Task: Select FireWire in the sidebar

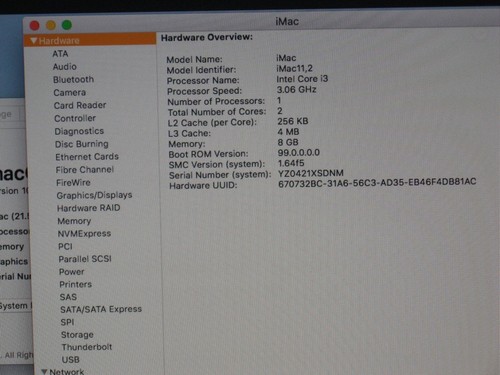Action: tap(73, 183)
